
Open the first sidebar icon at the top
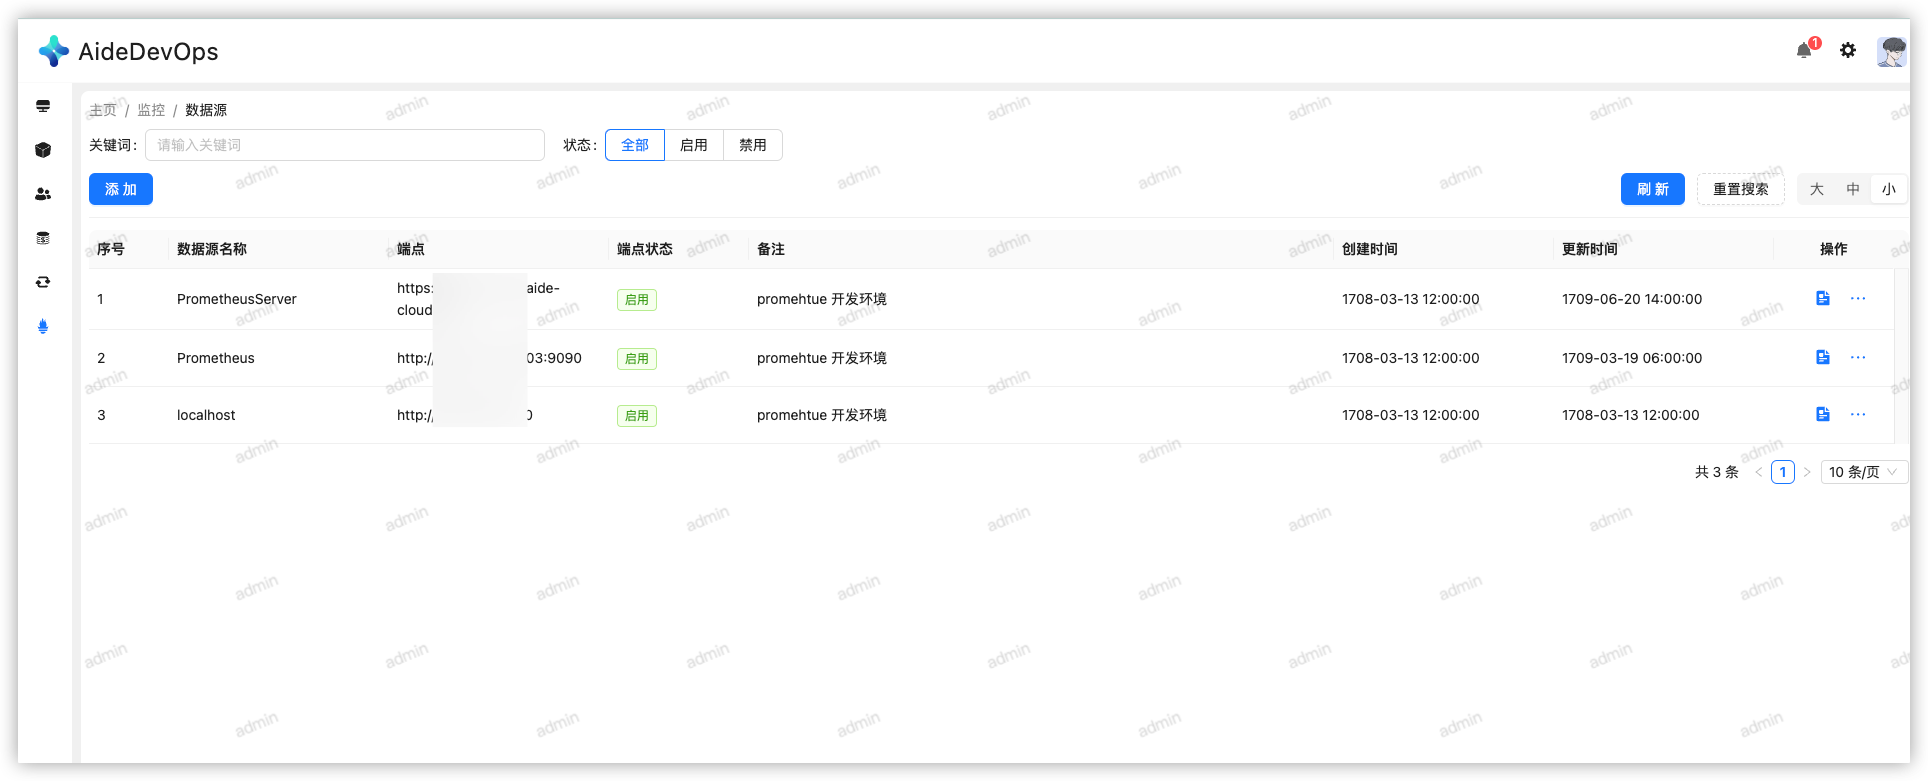tap(43, 106)
